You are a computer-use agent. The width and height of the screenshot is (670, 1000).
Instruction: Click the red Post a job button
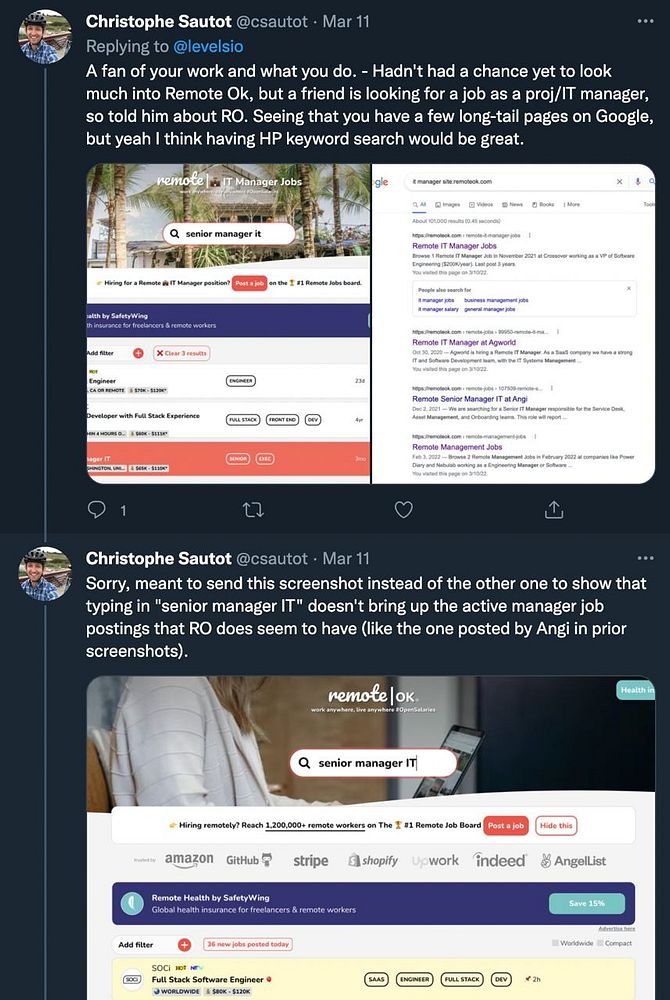click(x=506, y=825)
